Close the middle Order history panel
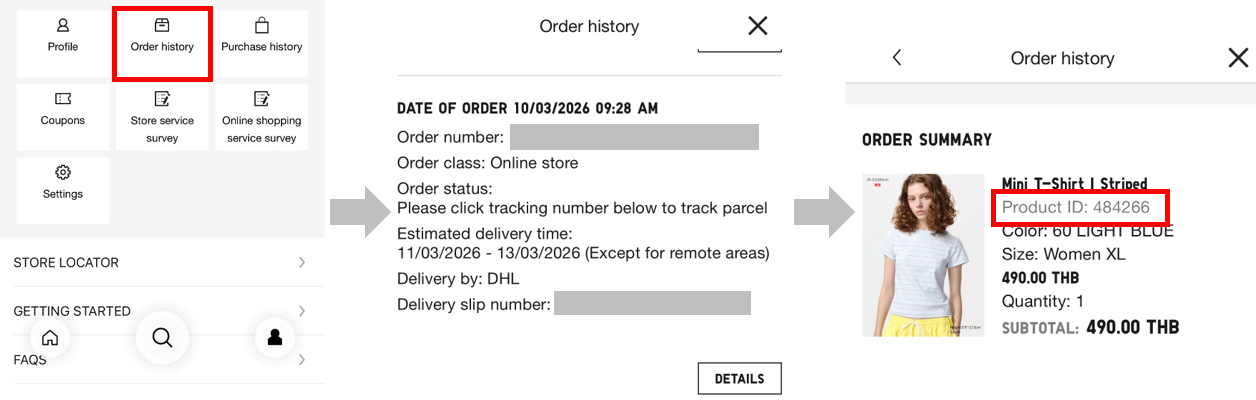 point(758,26)
